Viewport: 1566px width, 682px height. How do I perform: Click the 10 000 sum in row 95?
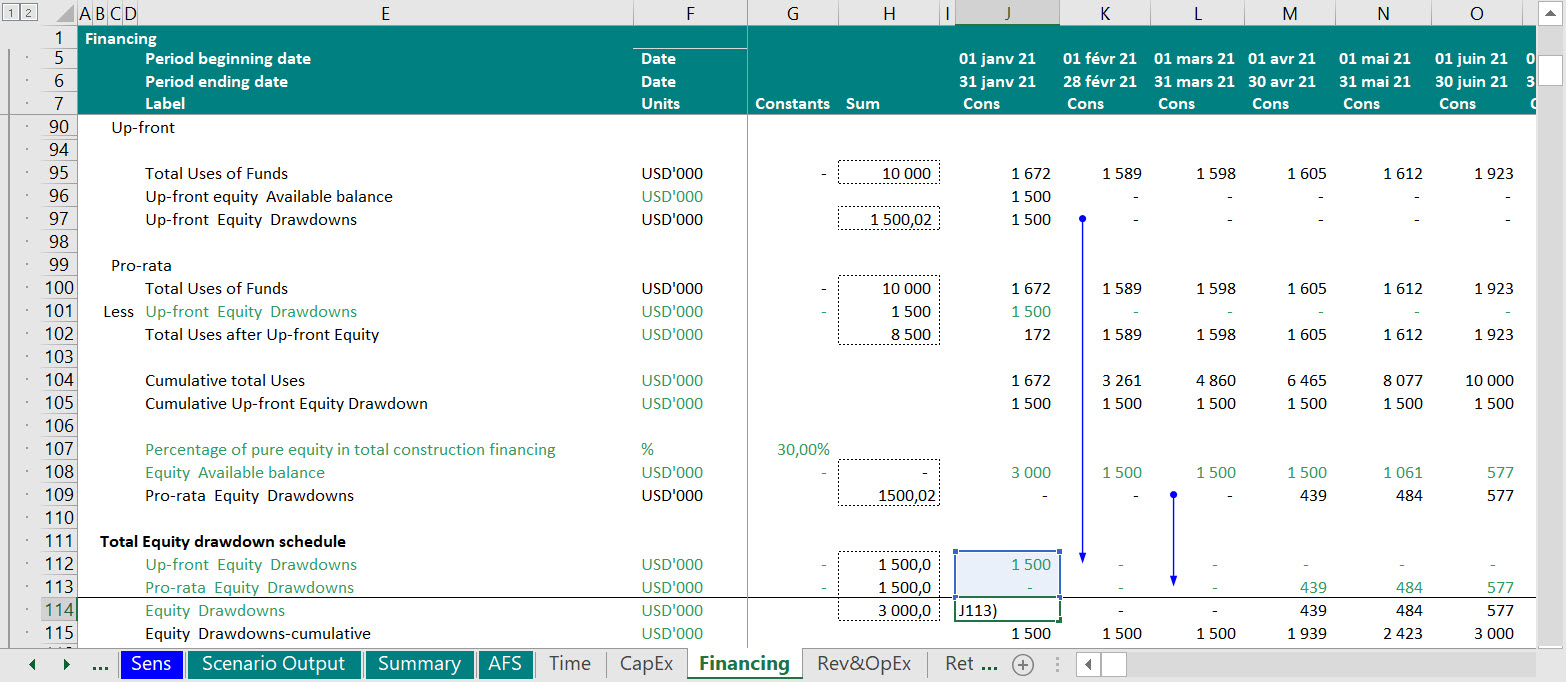coord(889,174)
